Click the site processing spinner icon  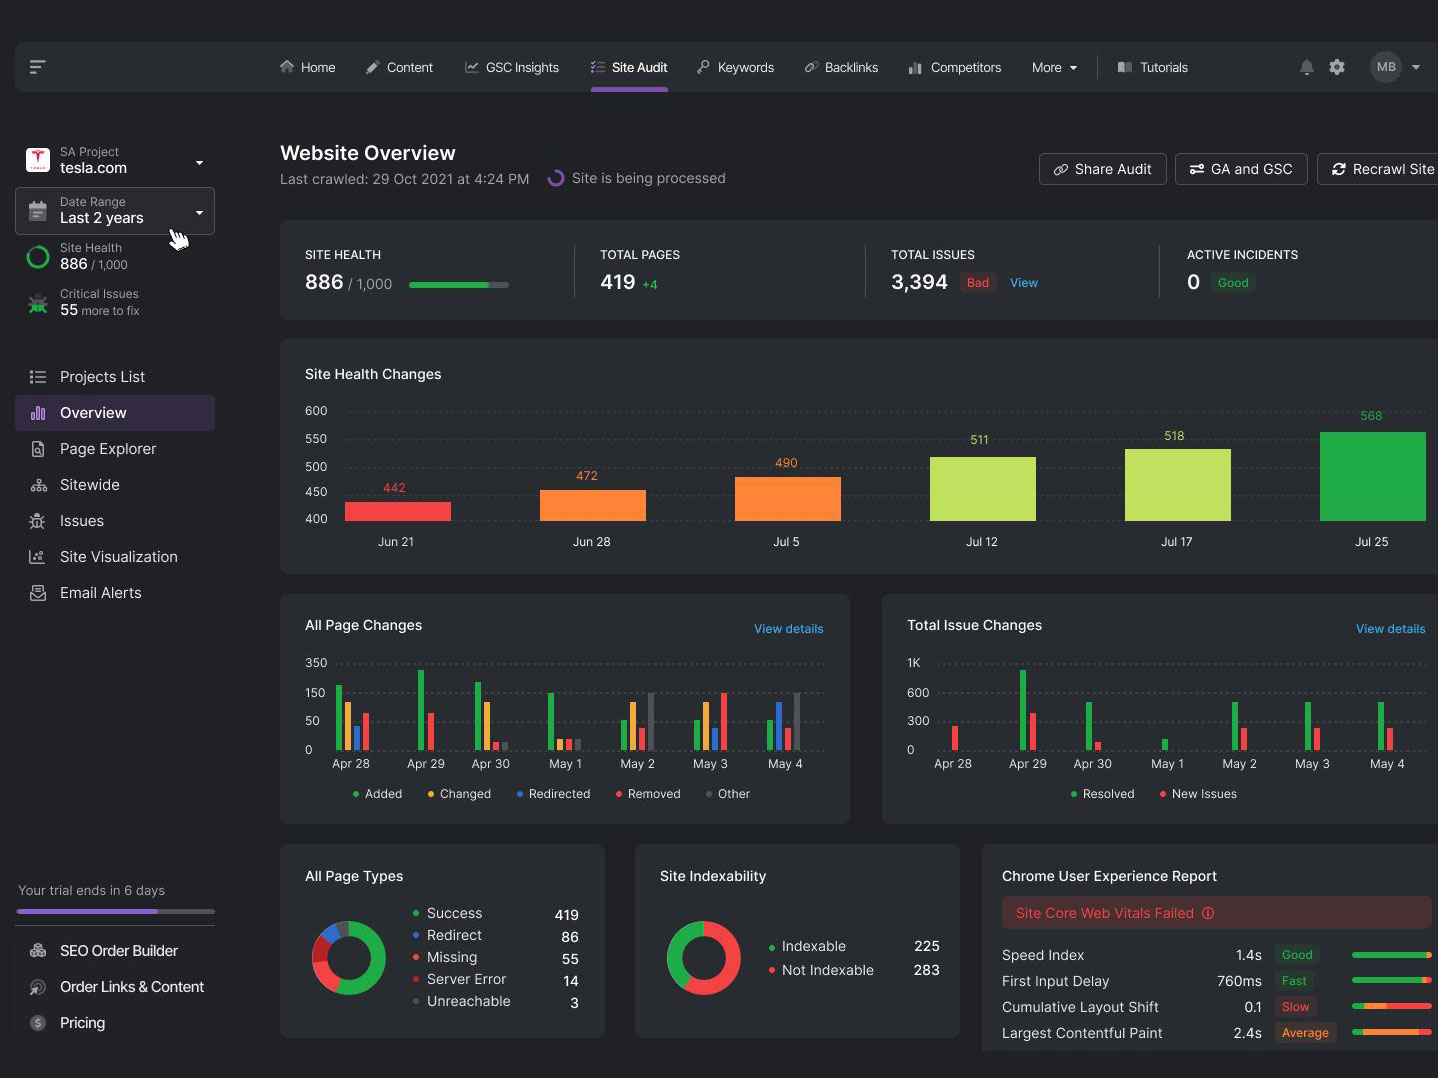[556, 178]
